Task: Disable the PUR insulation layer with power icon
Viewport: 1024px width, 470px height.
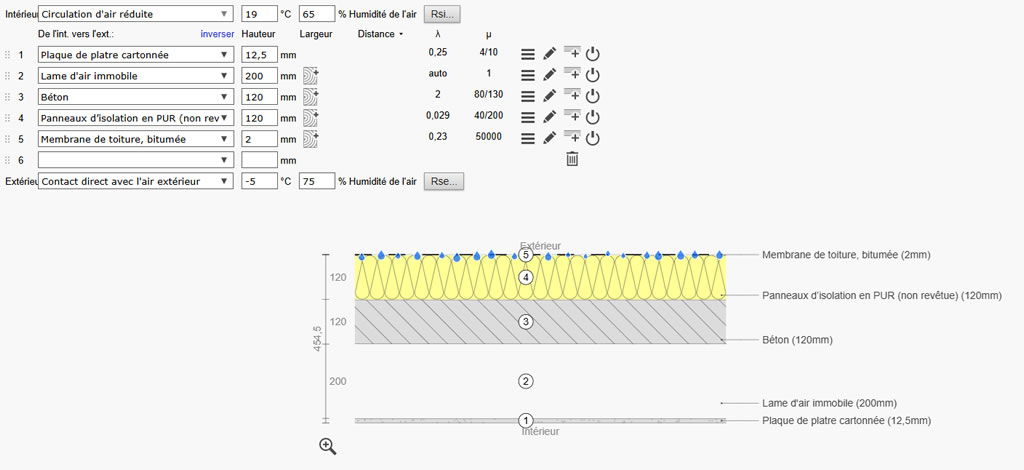Action: (x=592, y=117)
